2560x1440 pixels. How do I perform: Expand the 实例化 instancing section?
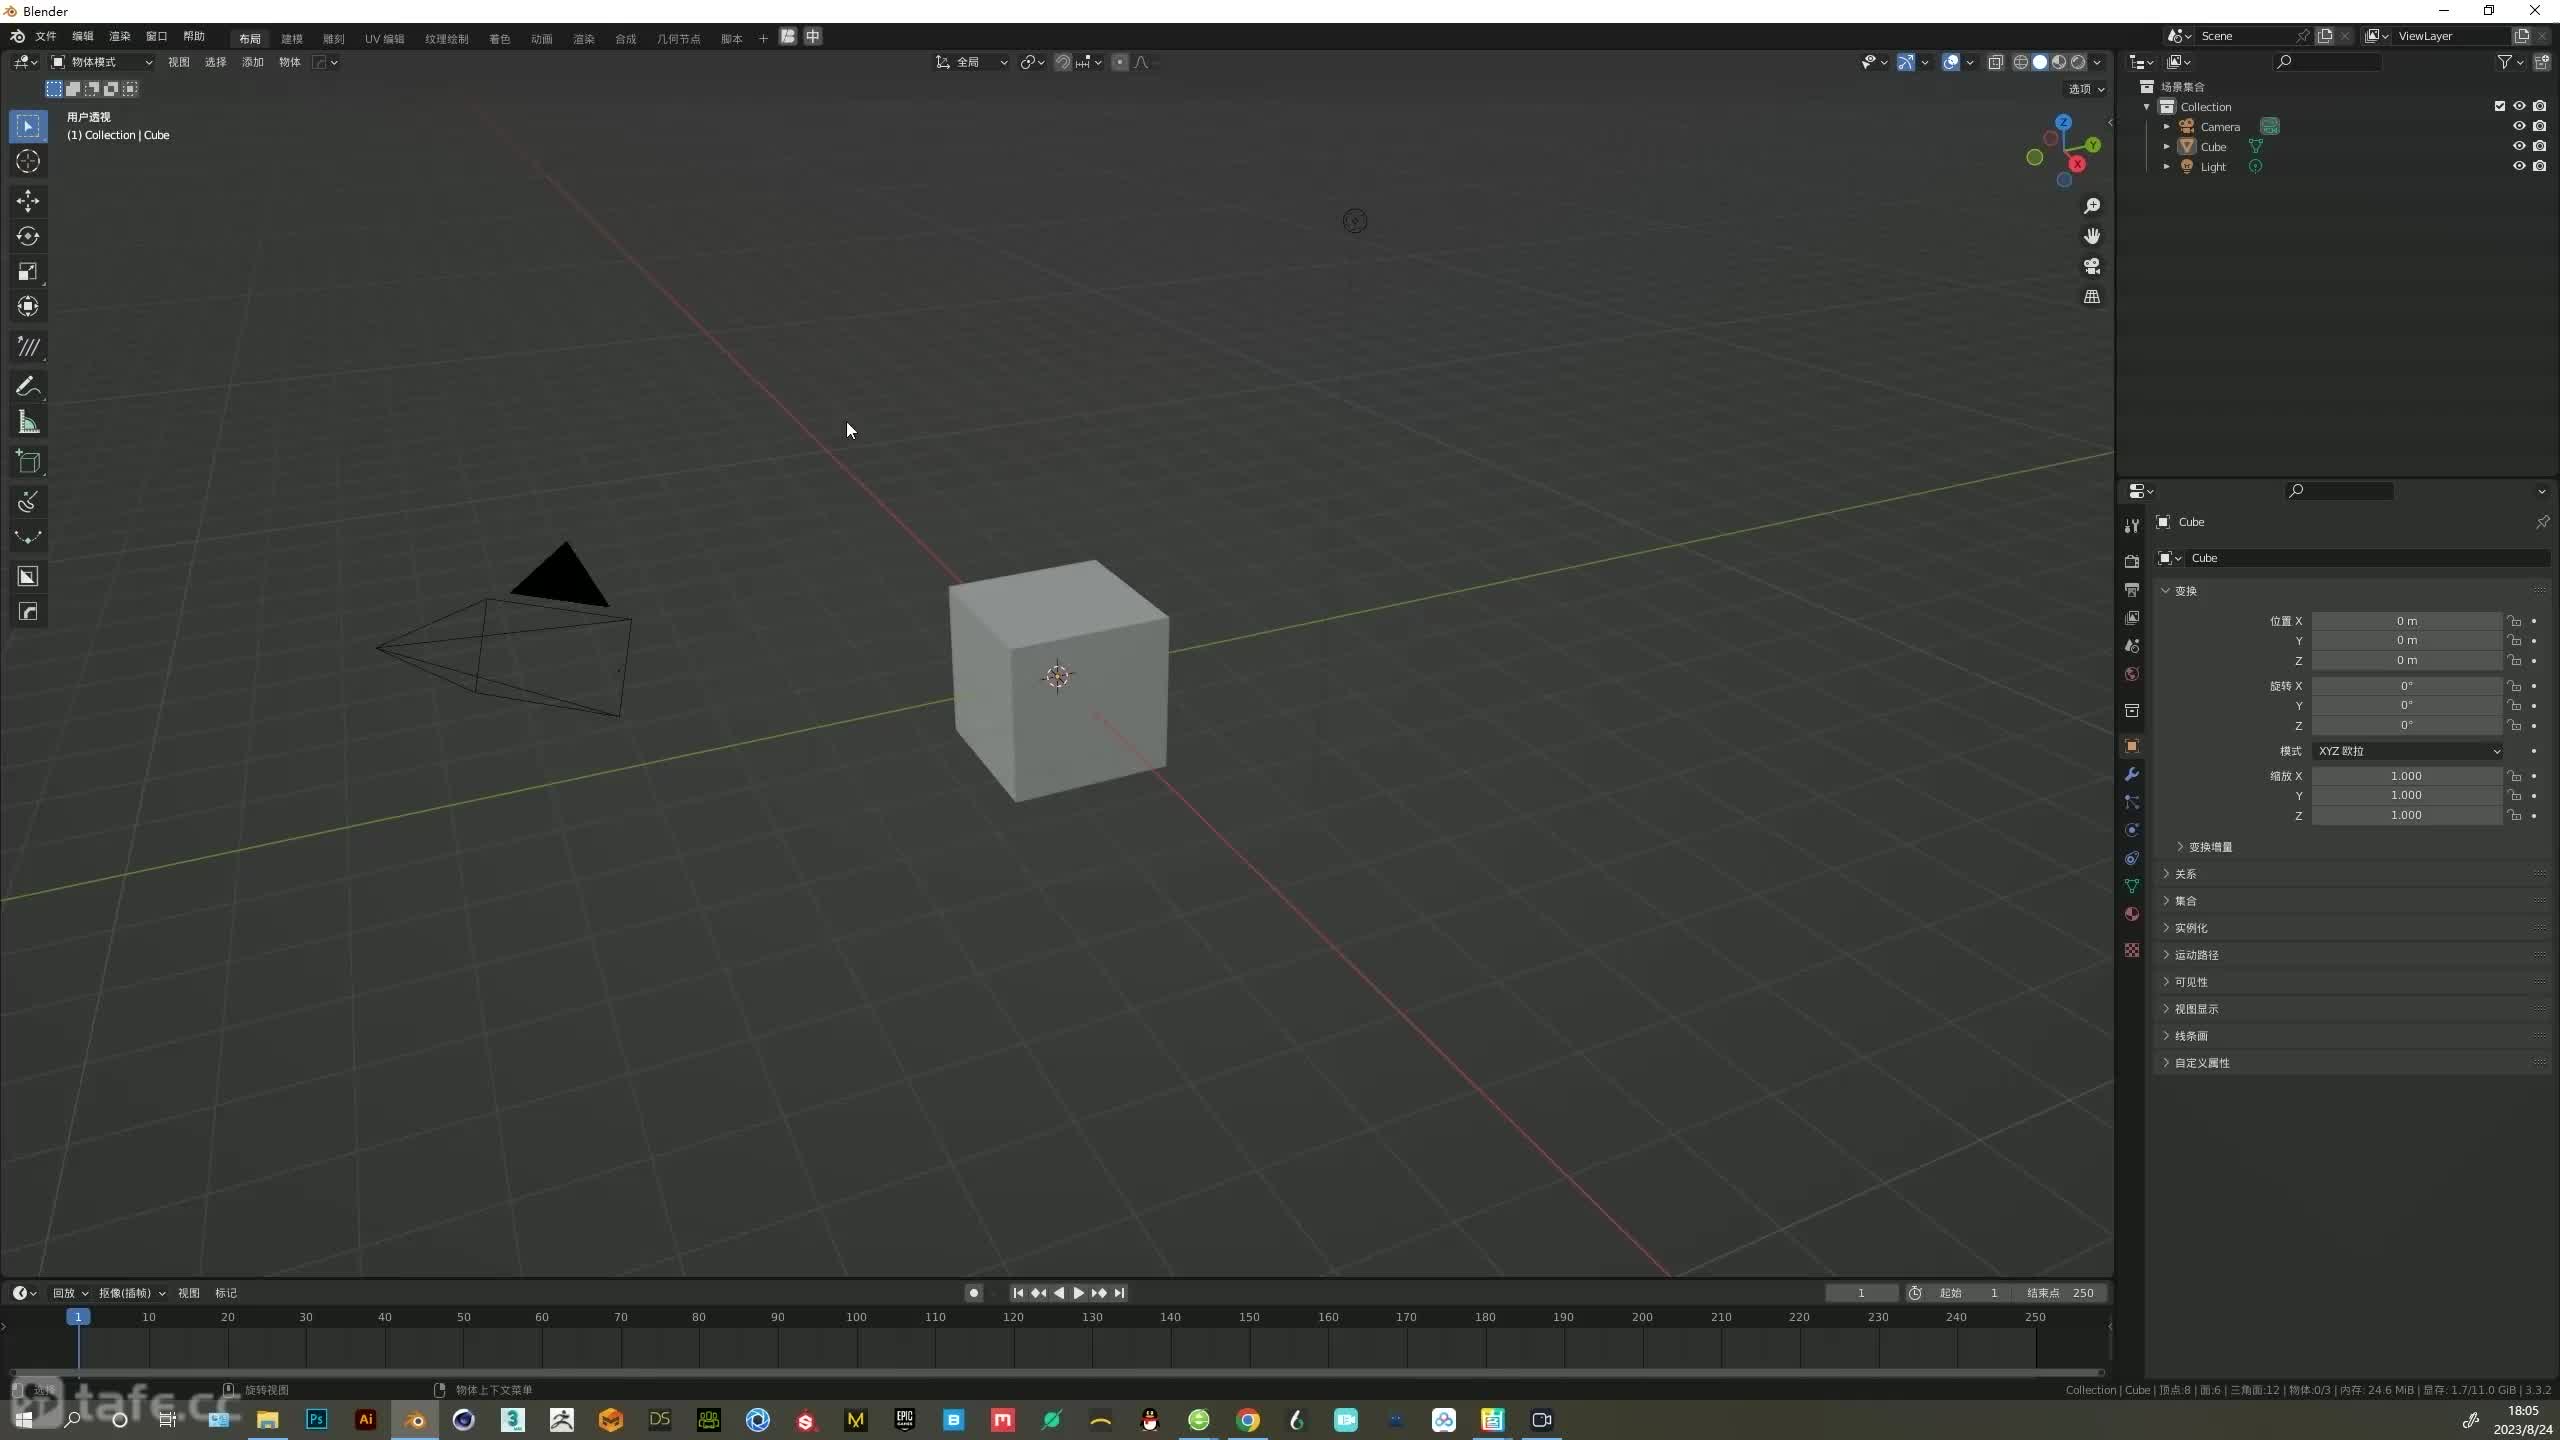click(x=2193, y=927)
